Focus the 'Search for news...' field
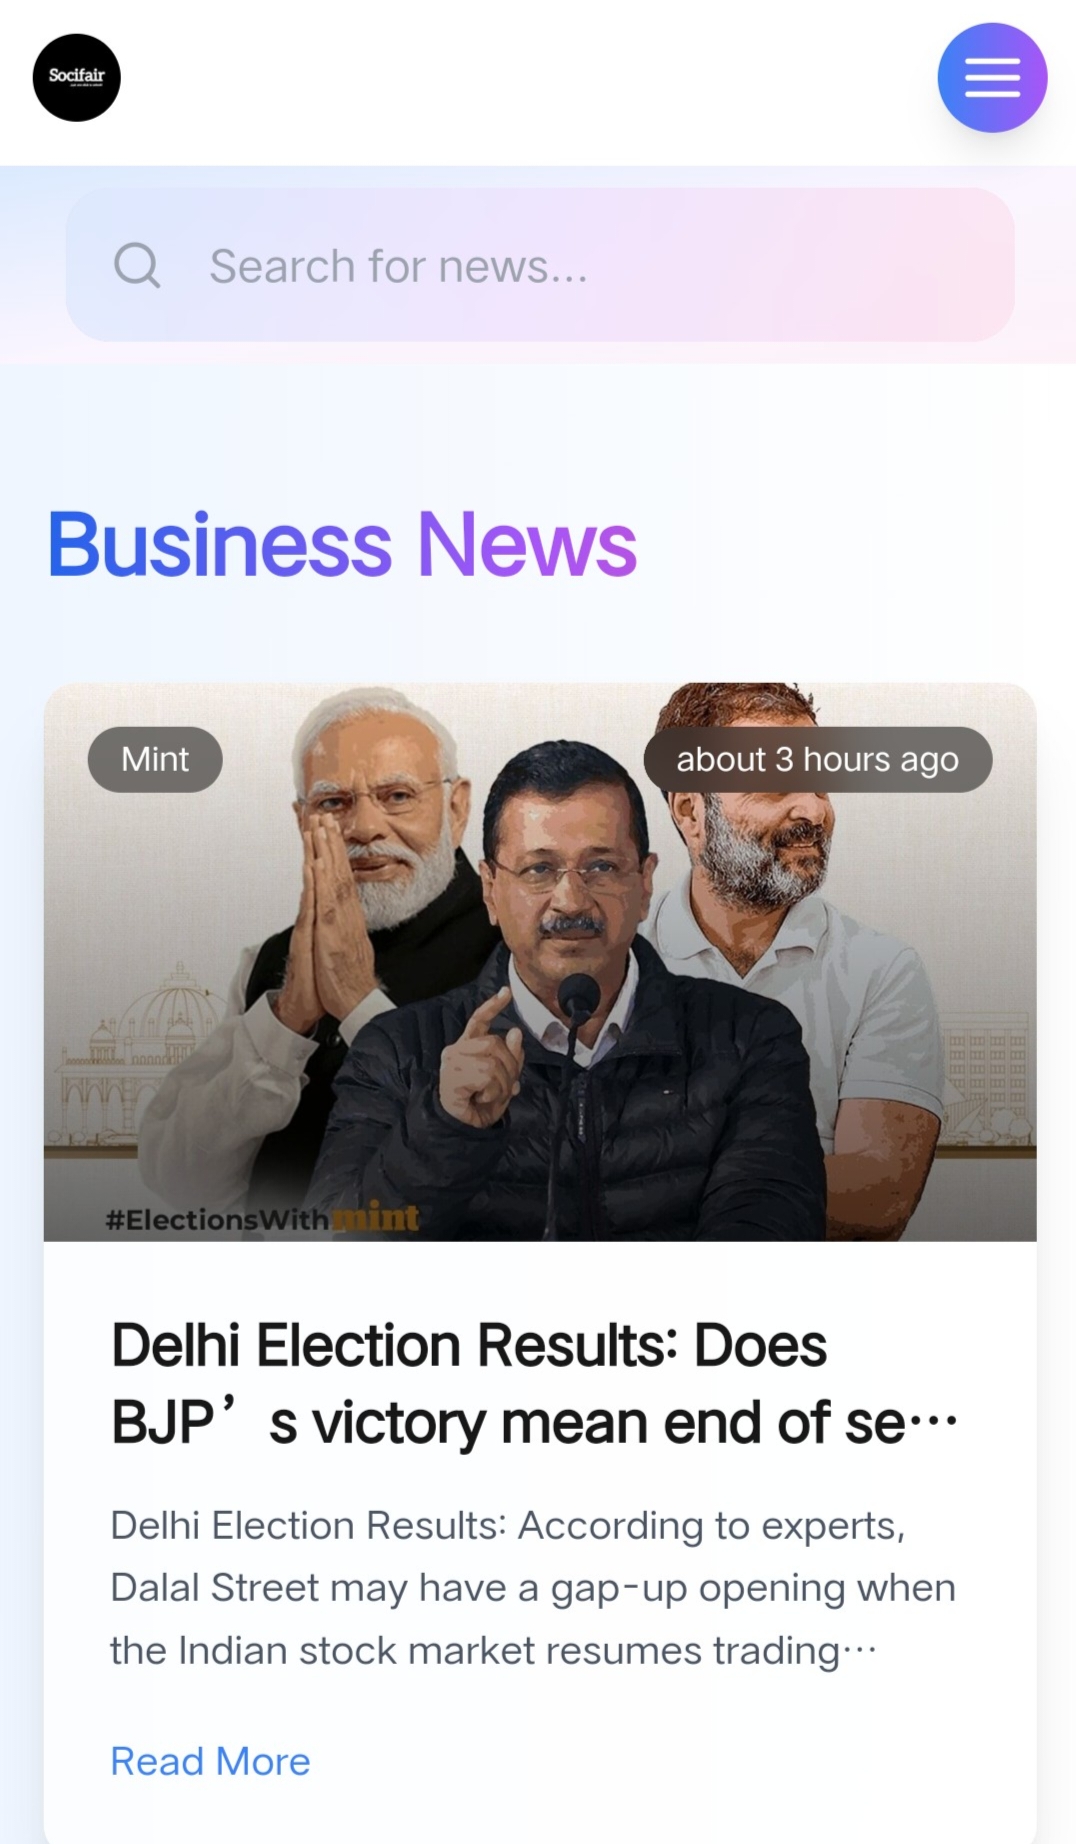 click(540, 265)
